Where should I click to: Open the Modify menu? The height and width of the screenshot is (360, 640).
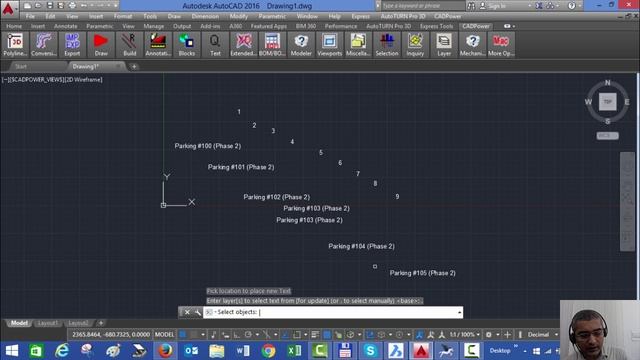pos(238,16)
